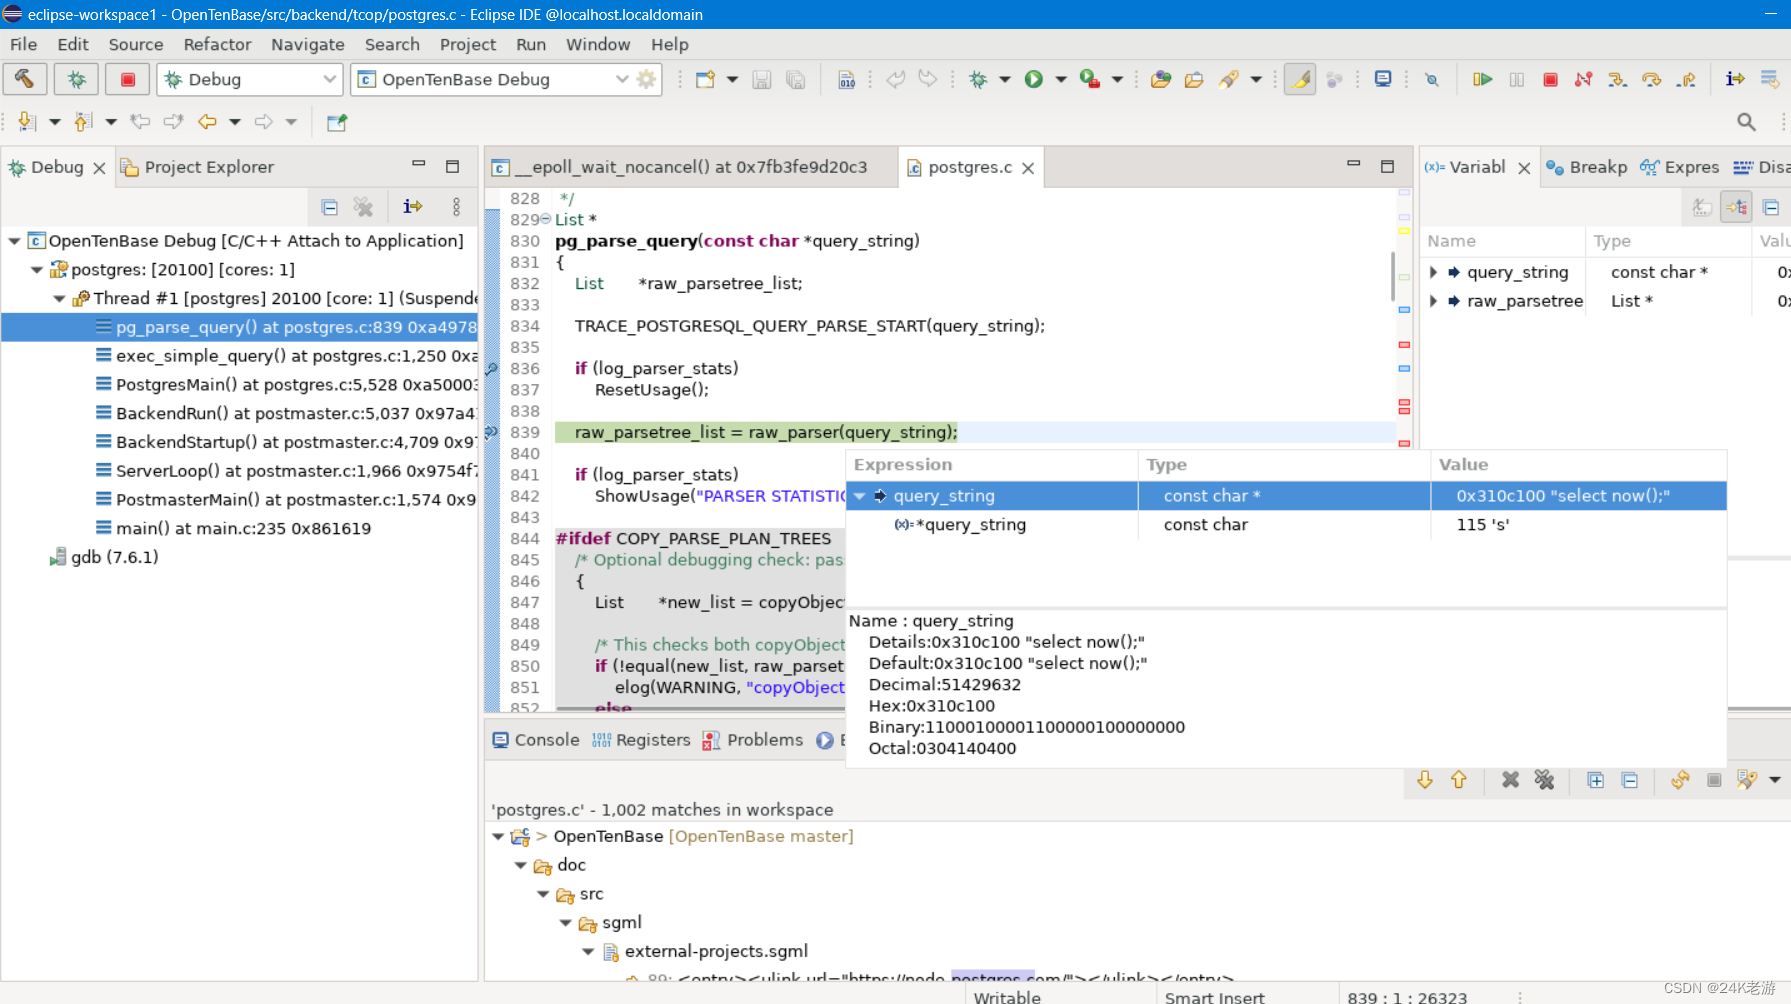Click the Step Over icon

[x=1651, y=79]
